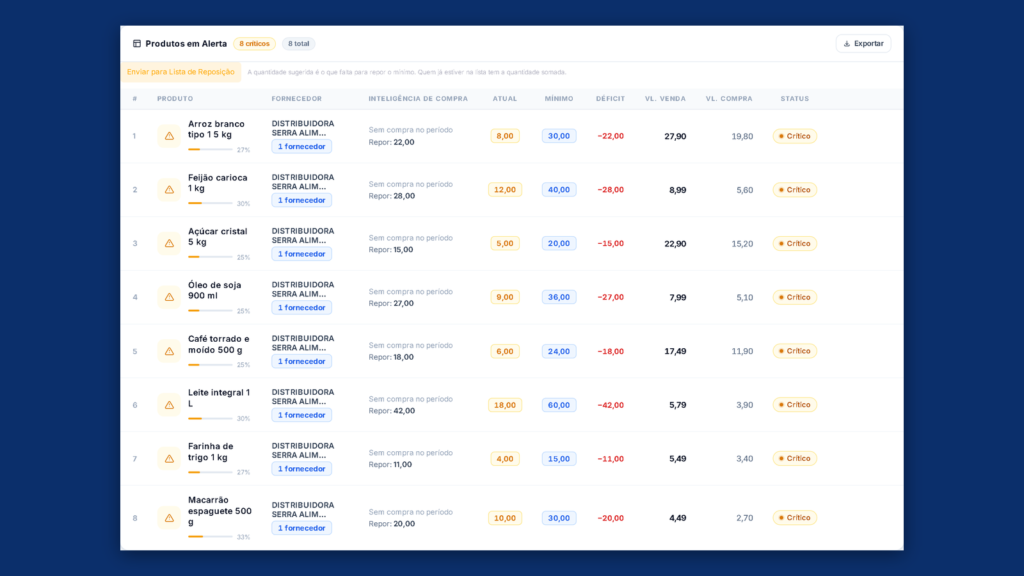Click warning icon for Arroz branco
The image size is (1024, 576).
(x=169, y=136)
